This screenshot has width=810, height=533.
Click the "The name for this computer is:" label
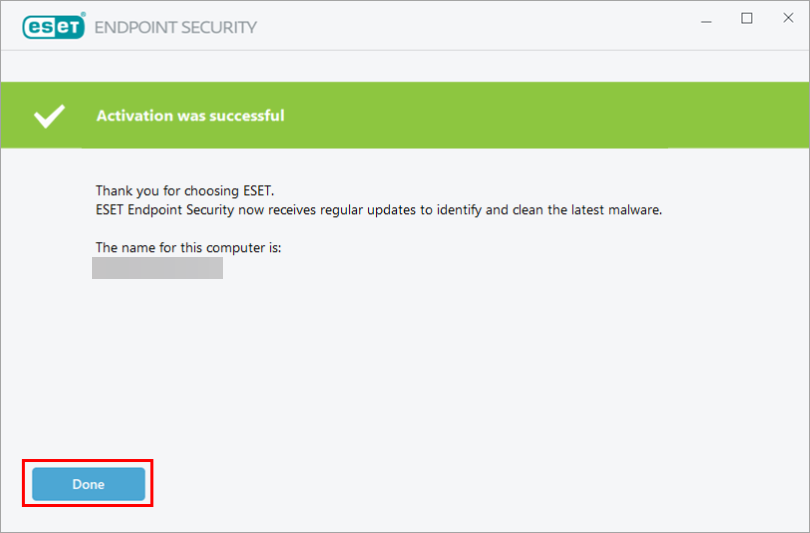[x=188, y=247]
